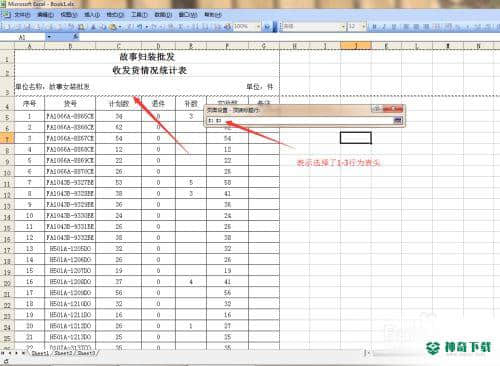Image resolution: width=500 pixels, height=366 pixels.
Task: Open the 文件(F) menu
Action: pyautogui.click(x=22, y=15)
